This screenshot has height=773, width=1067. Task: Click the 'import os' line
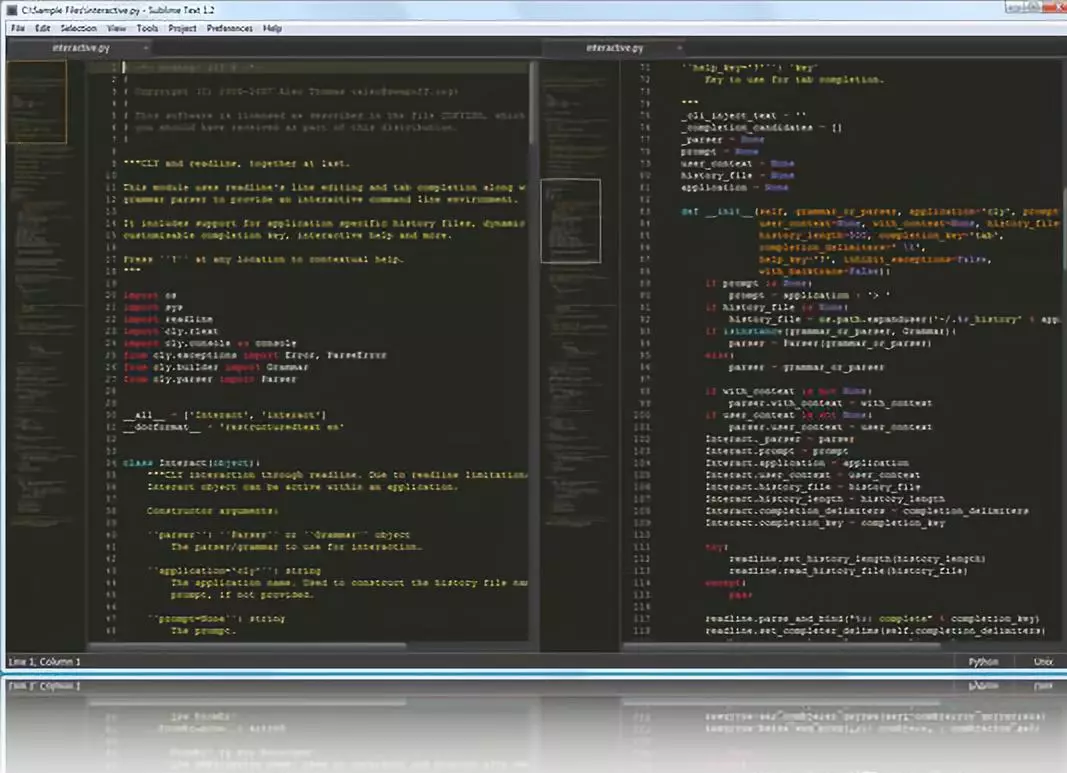click(x=150, y=295)
